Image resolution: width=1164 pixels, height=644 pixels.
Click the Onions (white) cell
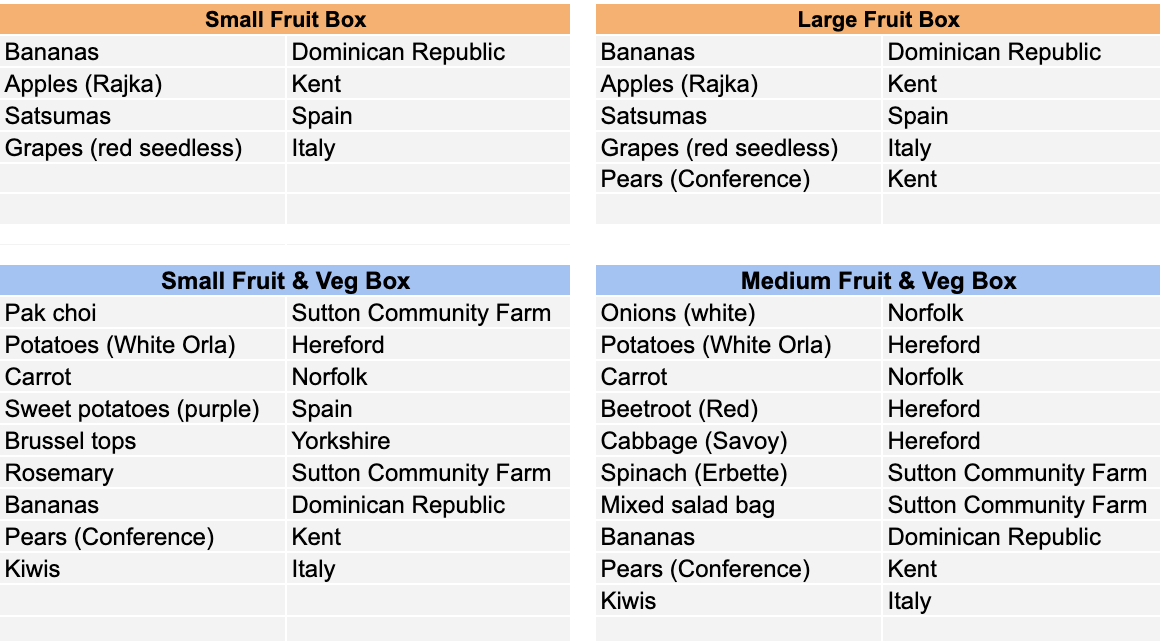coord(739,312)
